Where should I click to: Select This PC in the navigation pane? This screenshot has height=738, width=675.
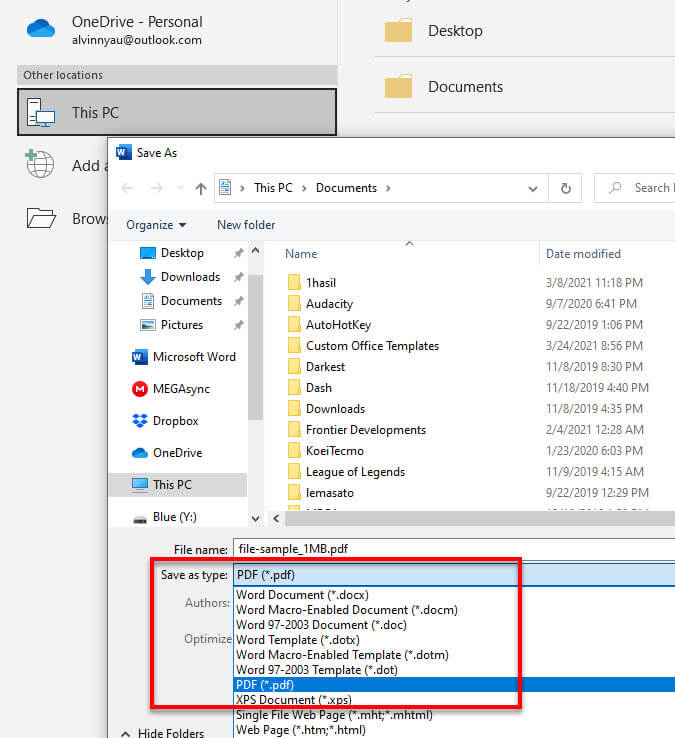pos(178,485)
